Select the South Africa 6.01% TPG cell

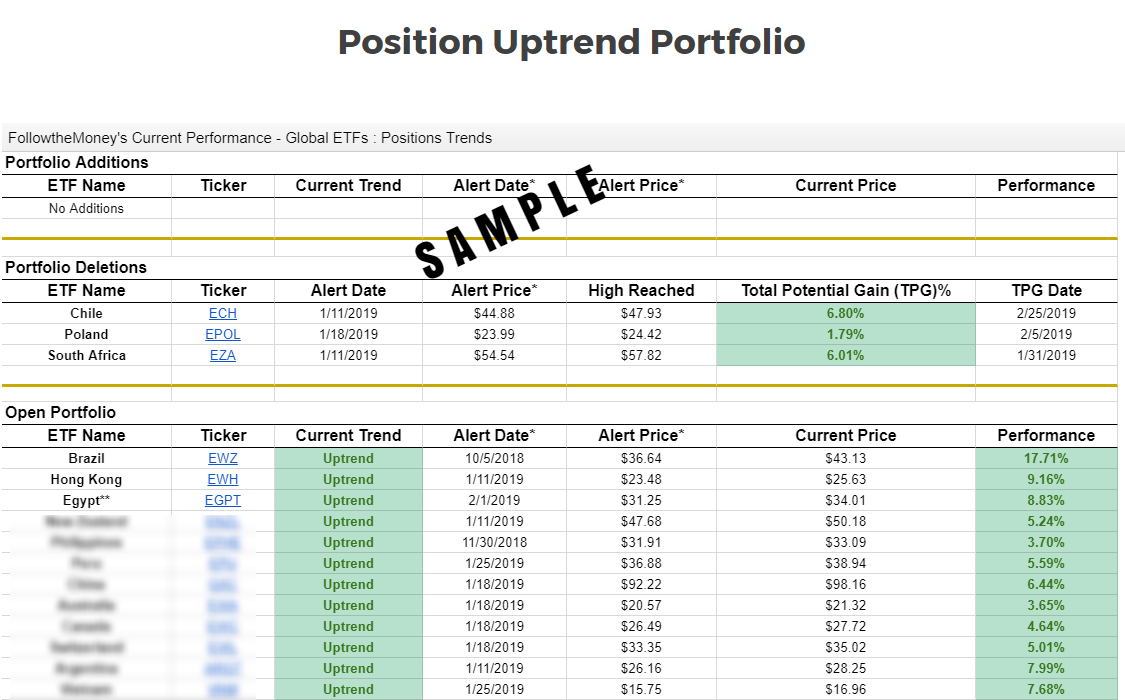pyautogui.click(x=845, y=355)
